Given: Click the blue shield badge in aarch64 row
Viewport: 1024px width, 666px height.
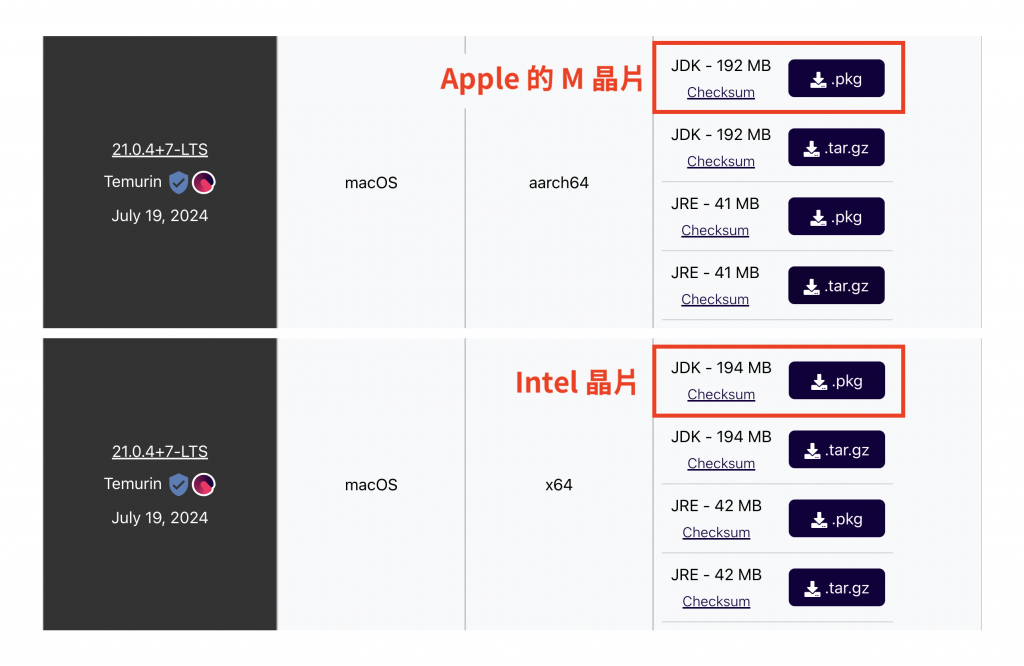Looking at the screenshot, I should tap(178, 183).
